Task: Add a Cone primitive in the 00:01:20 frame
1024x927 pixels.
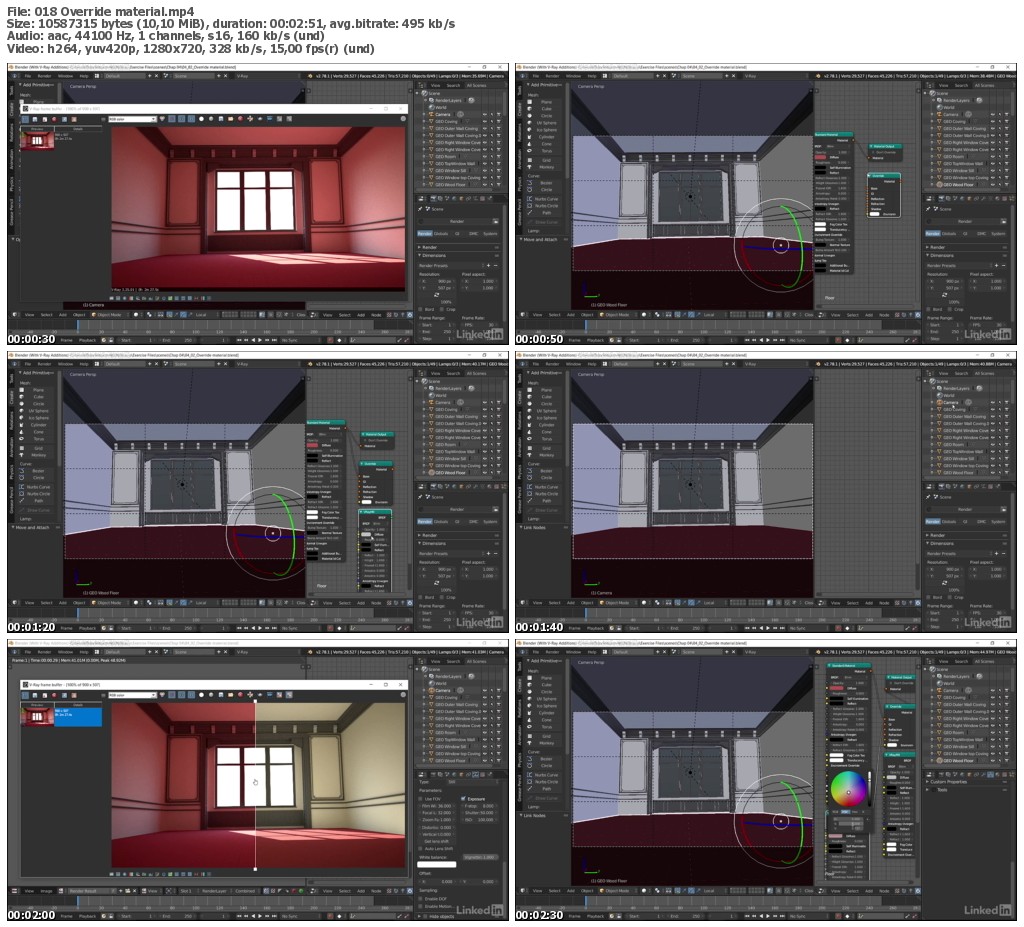Action: pos(39,432)
